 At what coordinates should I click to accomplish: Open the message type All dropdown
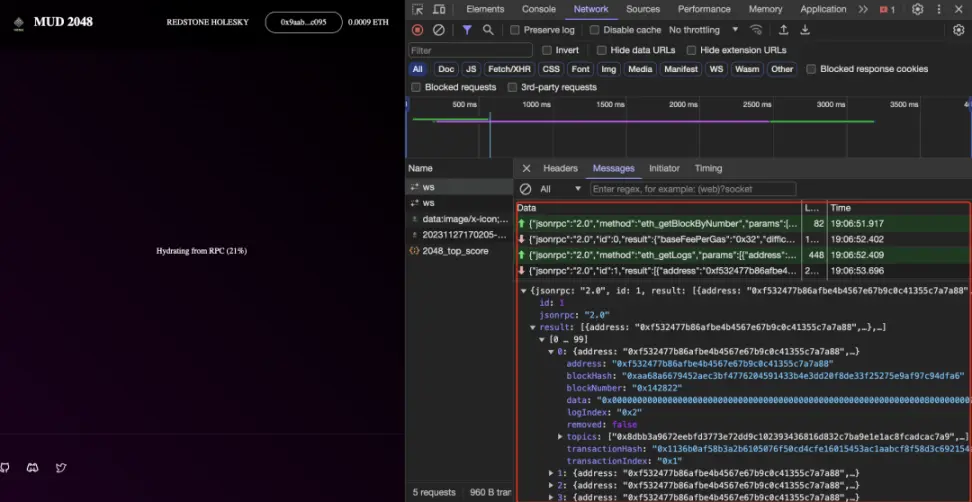pyautogui.click(x=560, y=189)
